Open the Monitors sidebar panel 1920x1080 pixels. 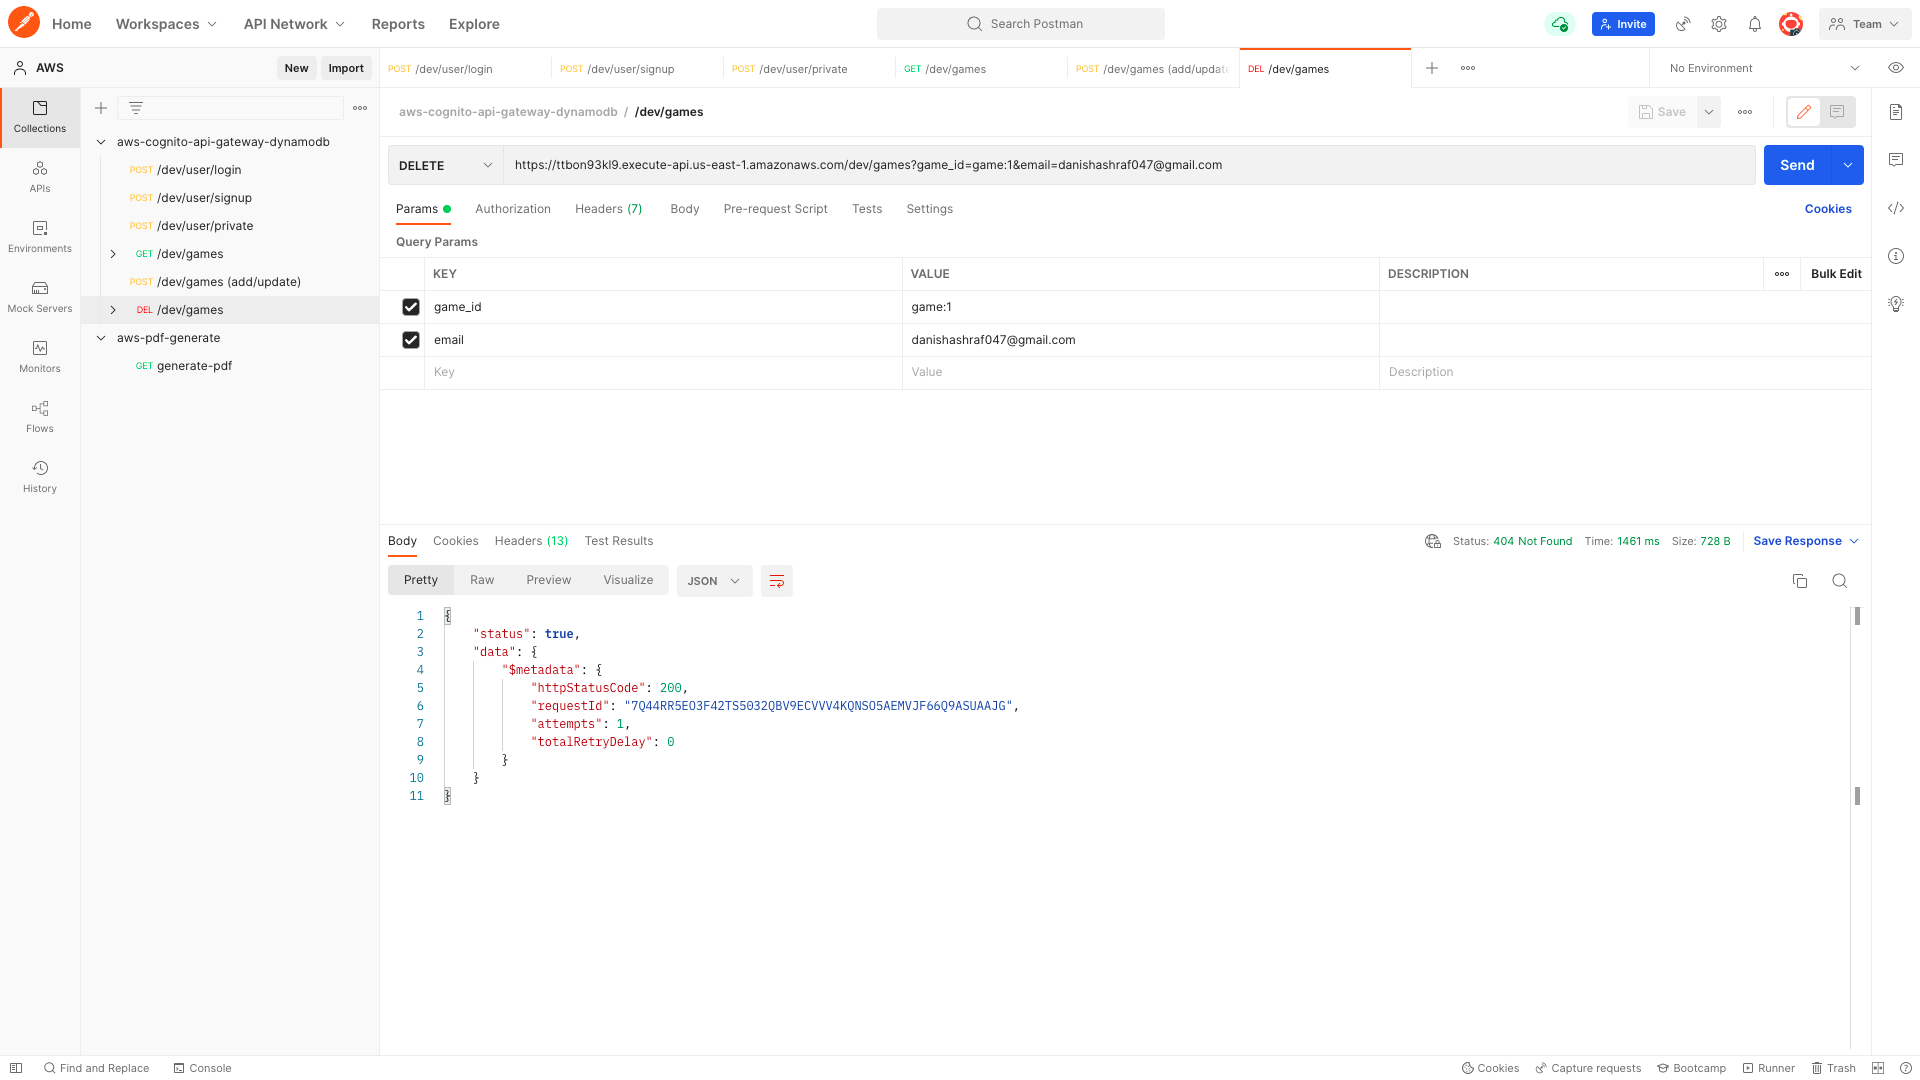40,356
